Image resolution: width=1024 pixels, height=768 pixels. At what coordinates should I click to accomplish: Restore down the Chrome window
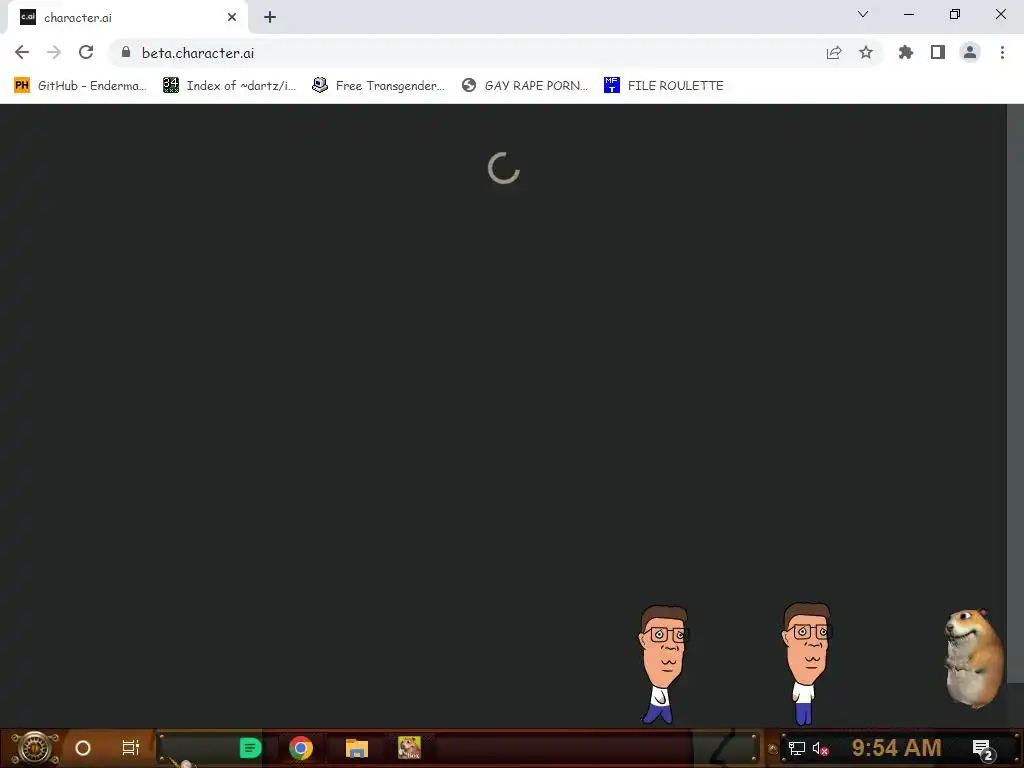tap(955, 14)
